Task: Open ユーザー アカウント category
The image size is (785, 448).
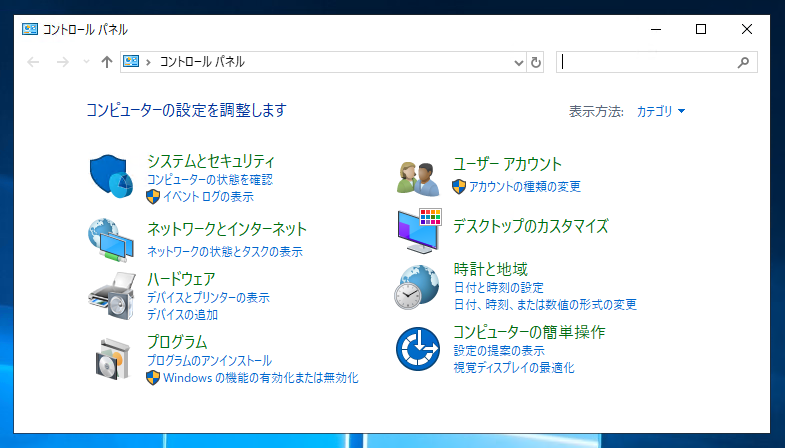Action: pyautogui.click(x=508, y=164)
